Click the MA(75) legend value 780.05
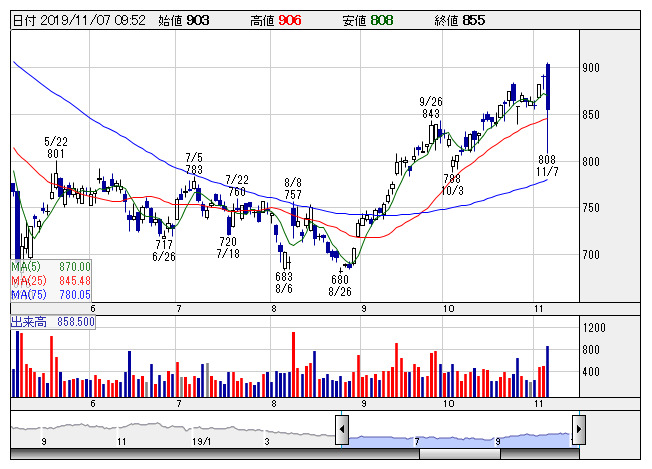652x469 pixels. pyautogui.click(x=74, y=295)
